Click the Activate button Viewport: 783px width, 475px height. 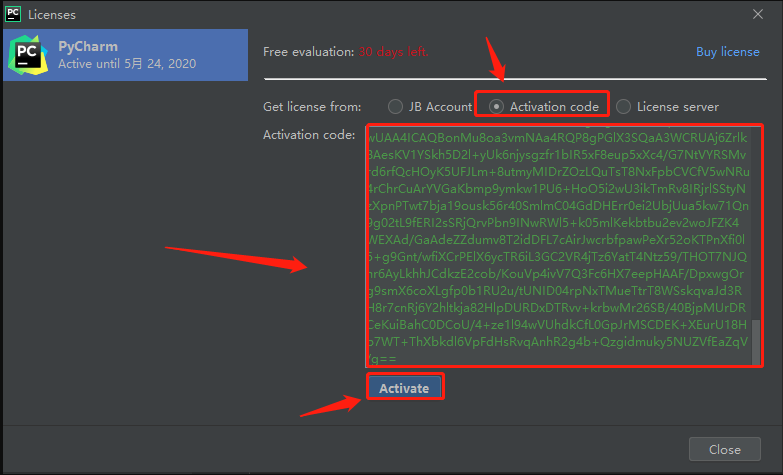[x=404, y=388]
